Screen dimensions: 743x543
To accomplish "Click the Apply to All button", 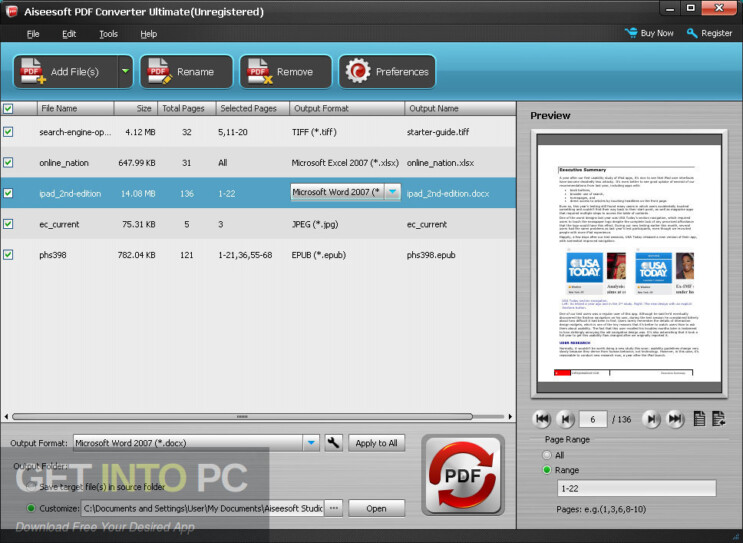I will 376,443.
